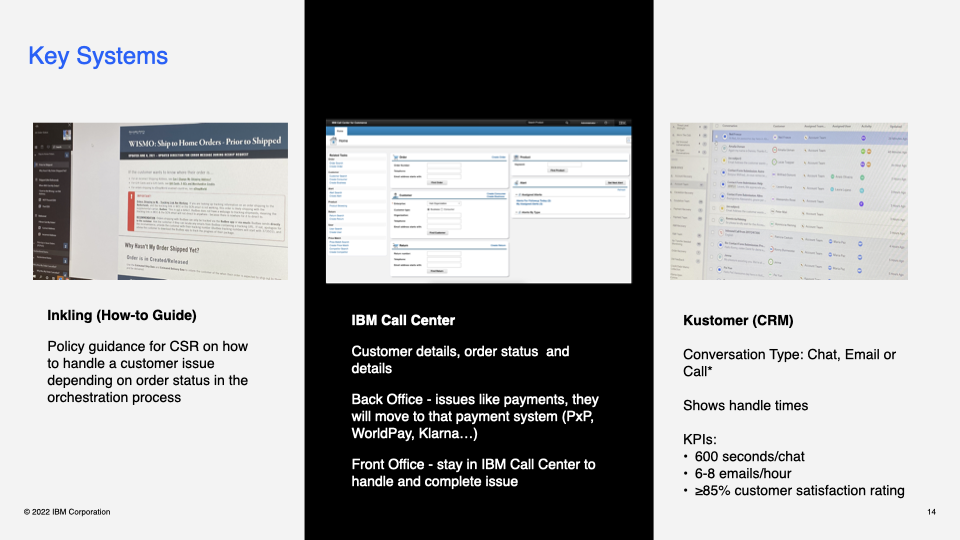Click the Home house icon in Call Center
The width and height of the screenshot is (960, 540).
333,140
